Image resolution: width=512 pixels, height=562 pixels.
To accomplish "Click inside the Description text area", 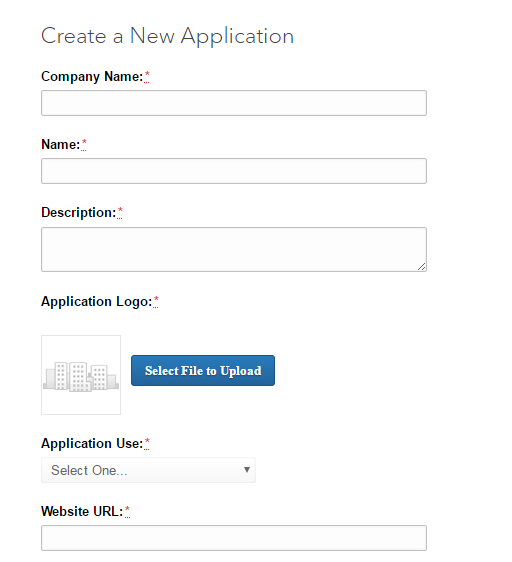I will coord(234,249).
